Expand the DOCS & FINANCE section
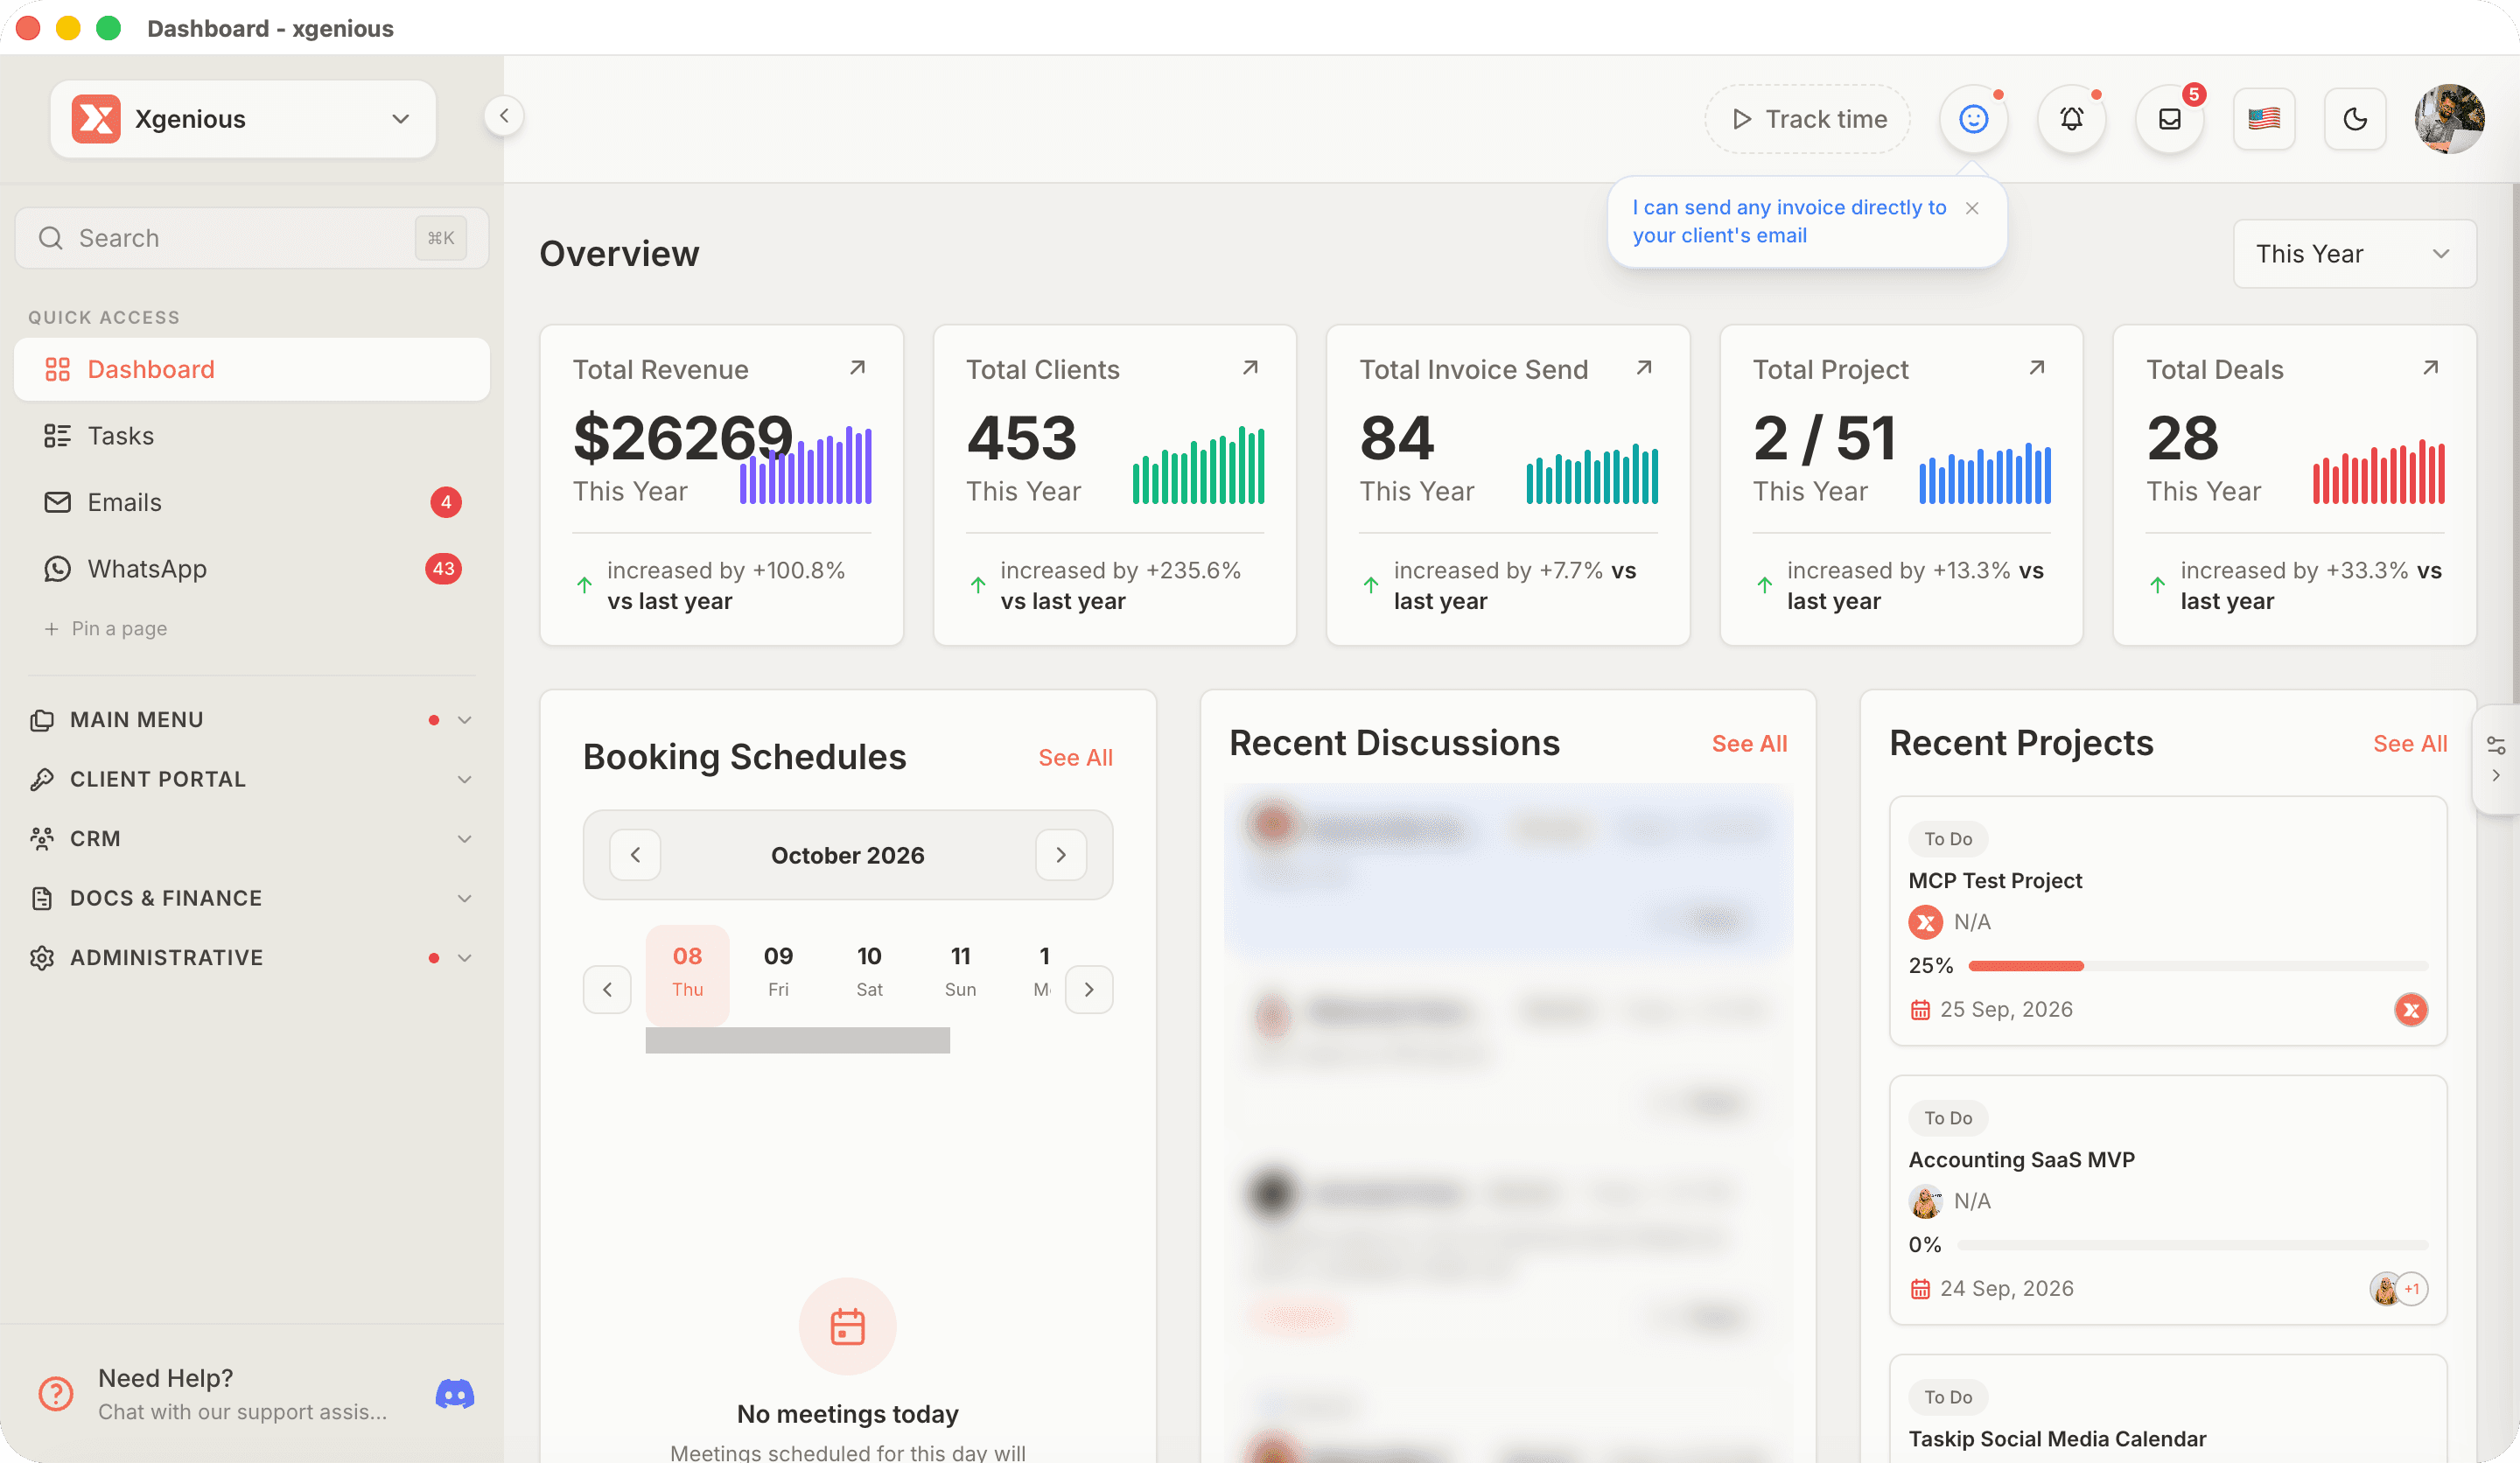Viewport: 2520px width, 1463px height. (252, 898)
